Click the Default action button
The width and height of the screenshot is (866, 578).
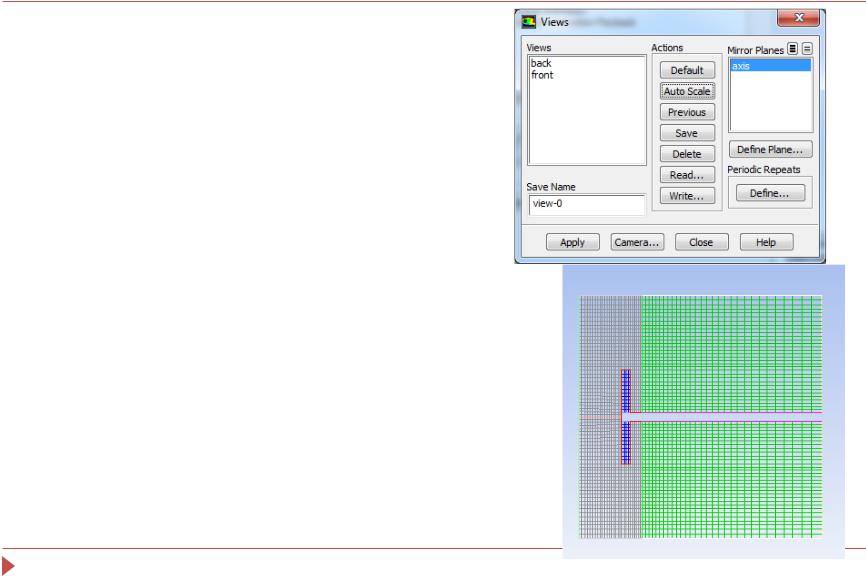click(687, 70)
